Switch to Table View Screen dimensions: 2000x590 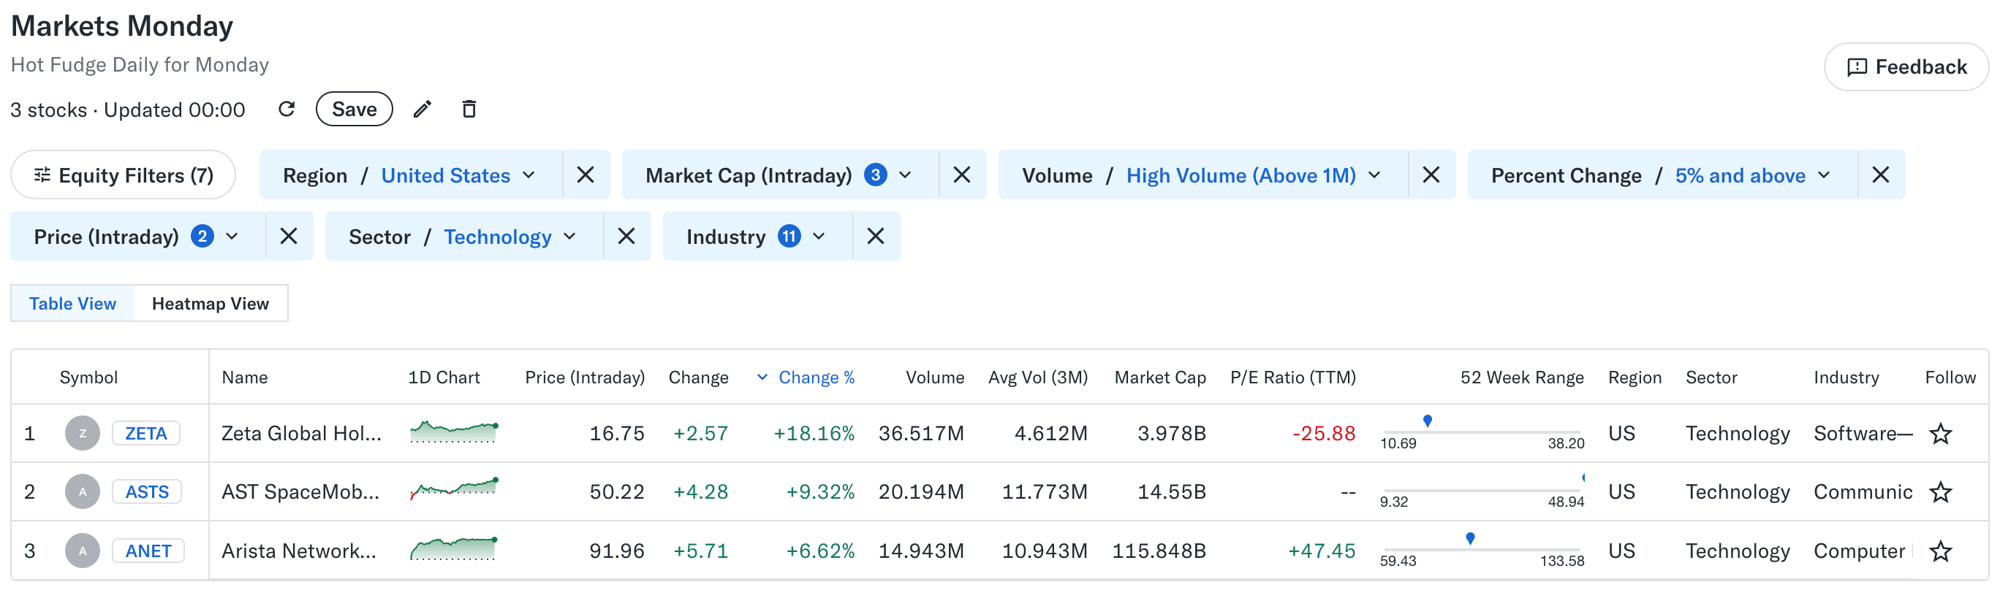click(x=72, y=303)
